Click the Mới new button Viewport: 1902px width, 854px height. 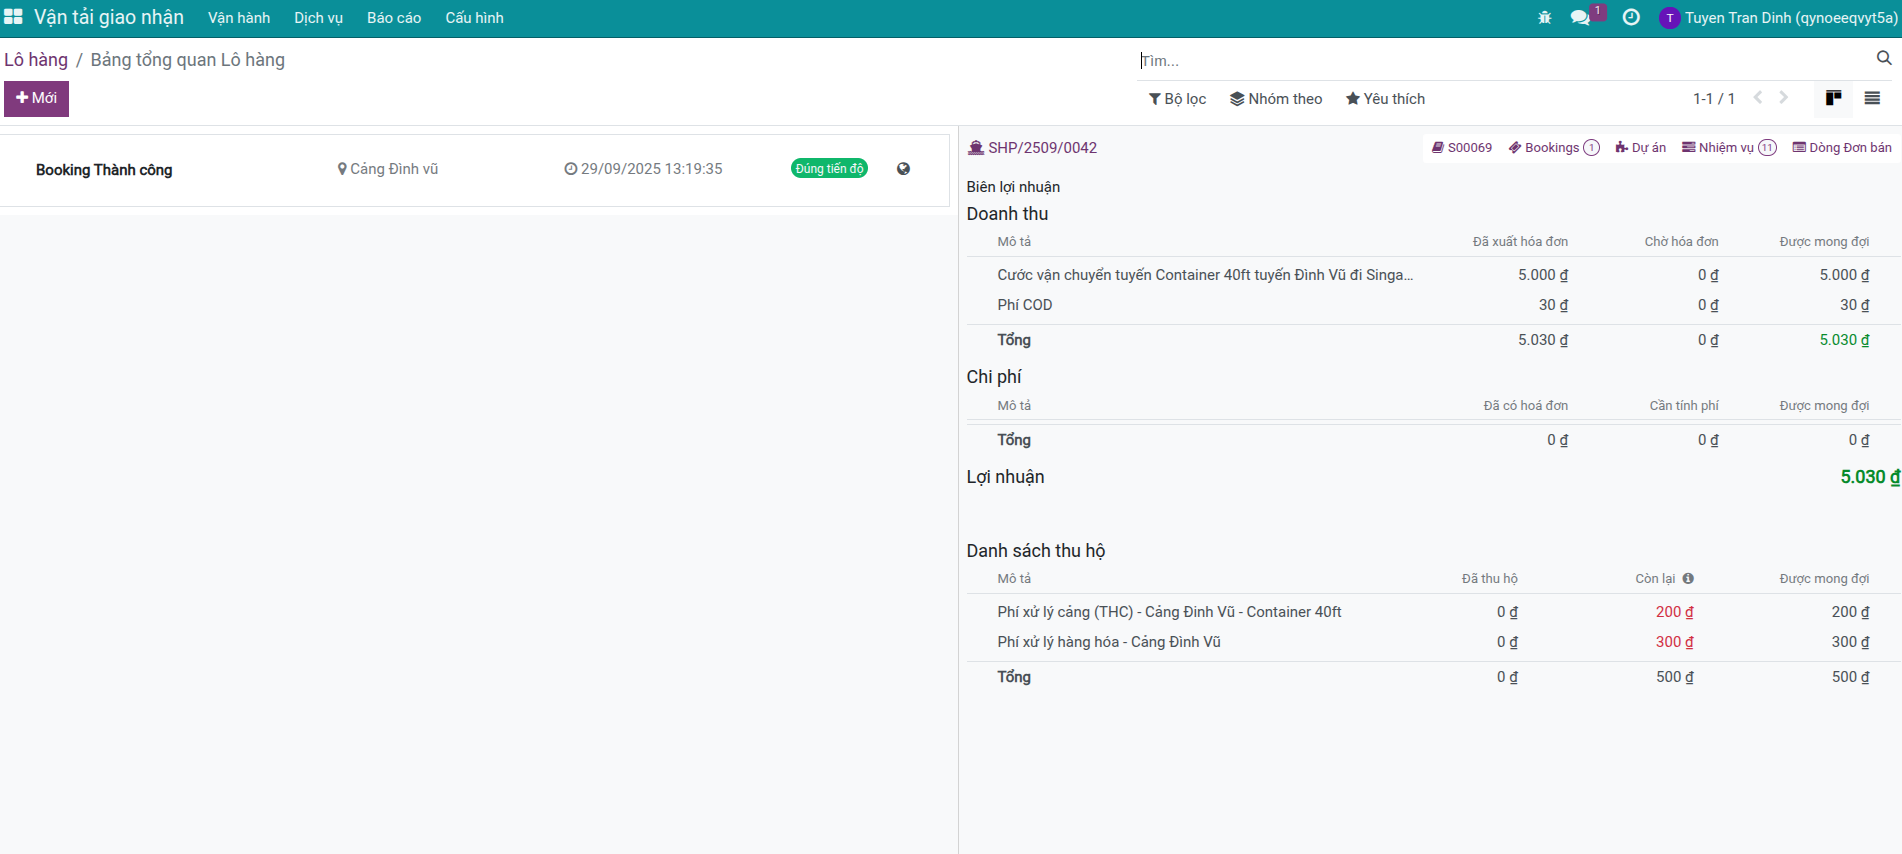tap(36, 98)
